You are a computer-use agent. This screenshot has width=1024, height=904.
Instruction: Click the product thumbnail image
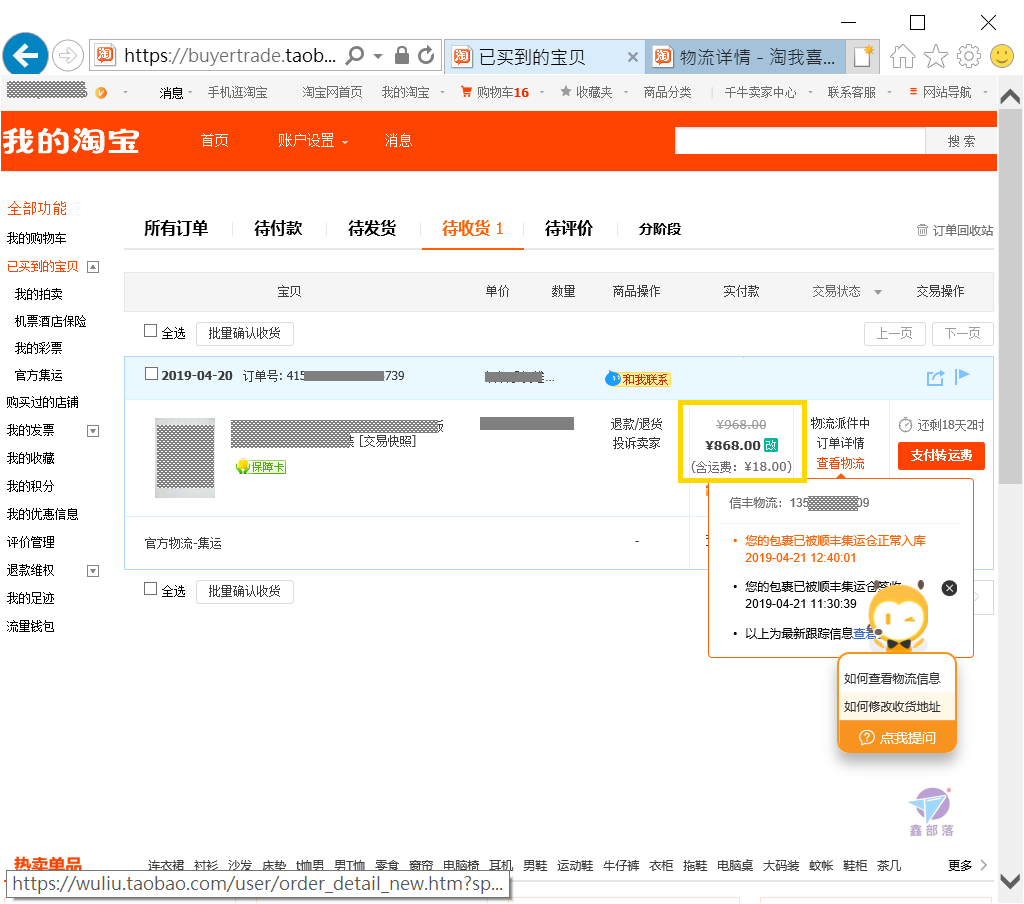pyautogui.click(x=185, y=458)
